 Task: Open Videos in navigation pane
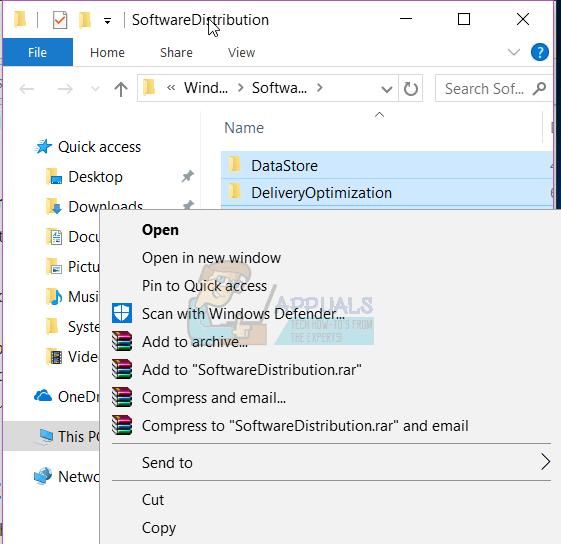coord(83,357)
